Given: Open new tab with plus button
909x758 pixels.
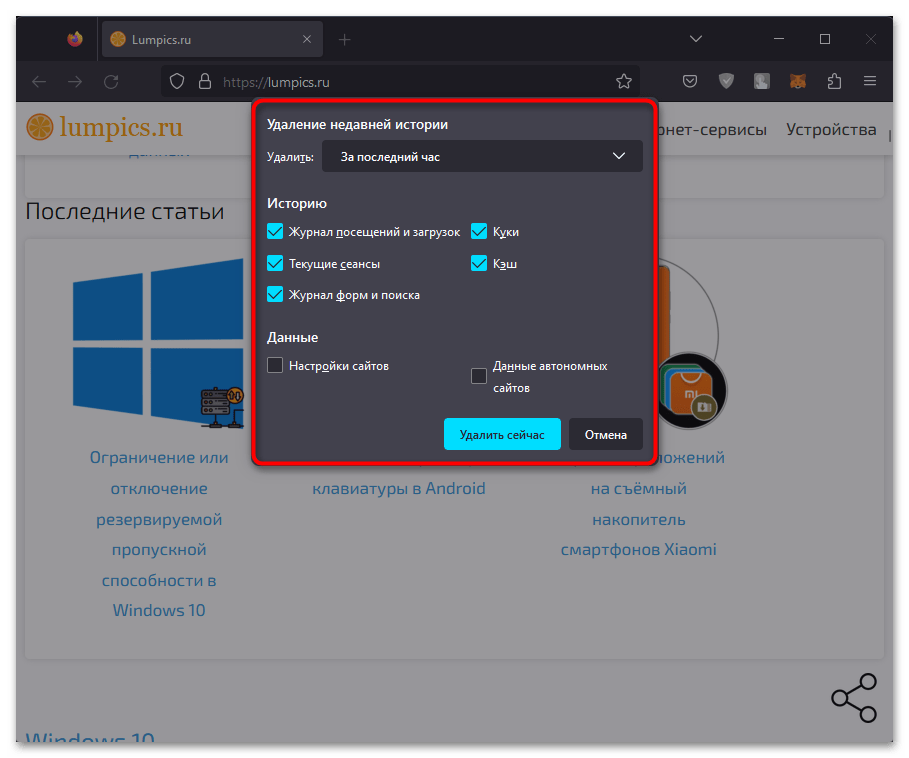Looking at the screenshot, I should click(344, 40).
